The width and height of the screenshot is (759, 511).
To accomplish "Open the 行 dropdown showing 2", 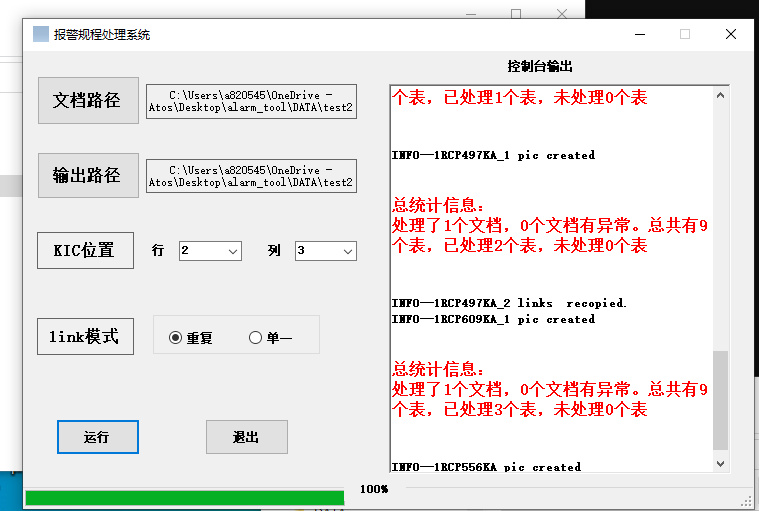I will (x=210, y=251).
